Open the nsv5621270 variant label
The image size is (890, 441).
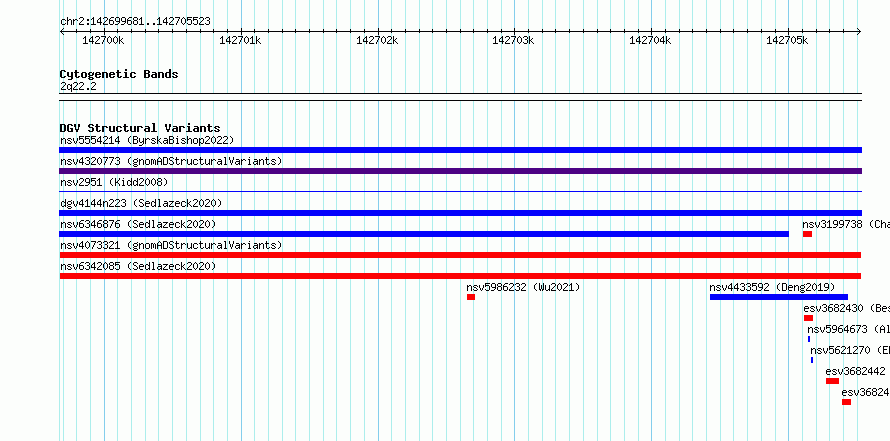point(850,350)
